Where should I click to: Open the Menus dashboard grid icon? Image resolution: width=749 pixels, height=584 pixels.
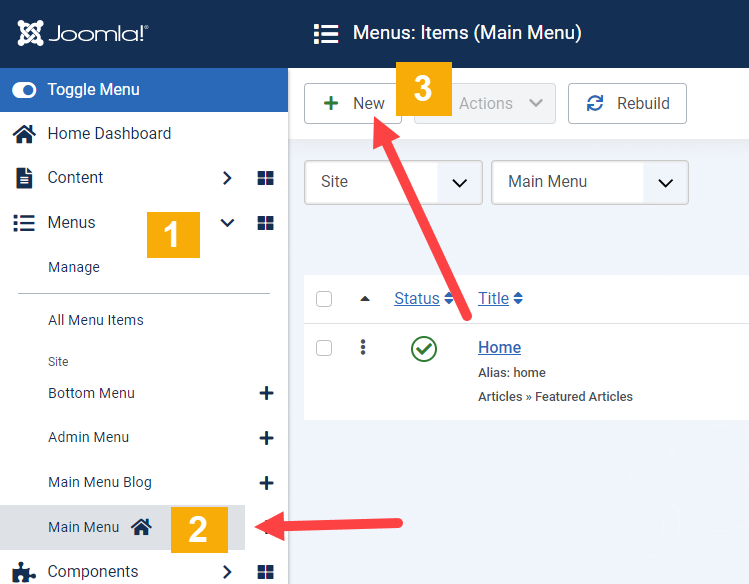[266, 223]
